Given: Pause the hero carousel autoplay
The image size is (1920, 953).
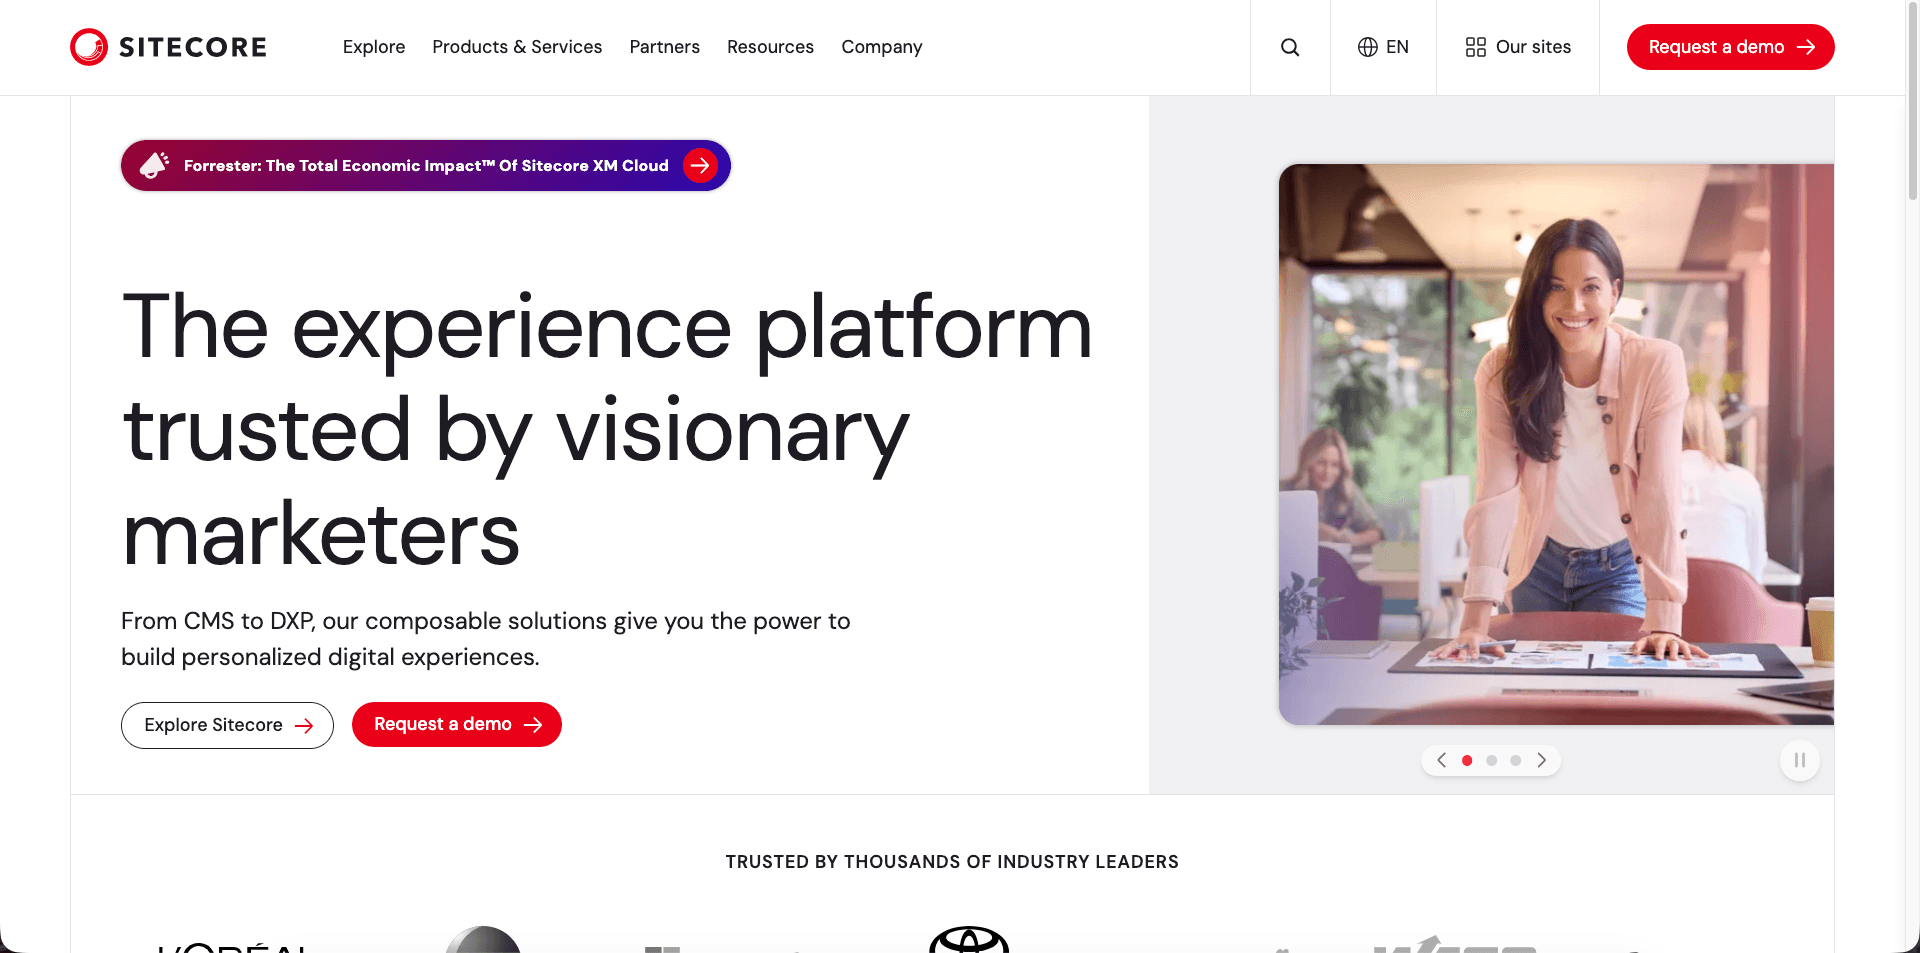Looking at the screenshot, I should click(1799, 760).
